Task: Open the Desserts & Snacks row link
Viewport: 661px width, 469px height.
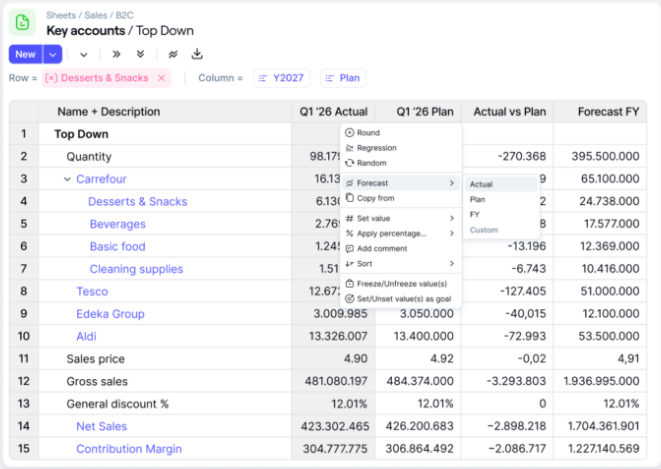Action: (x=137, y=201)
